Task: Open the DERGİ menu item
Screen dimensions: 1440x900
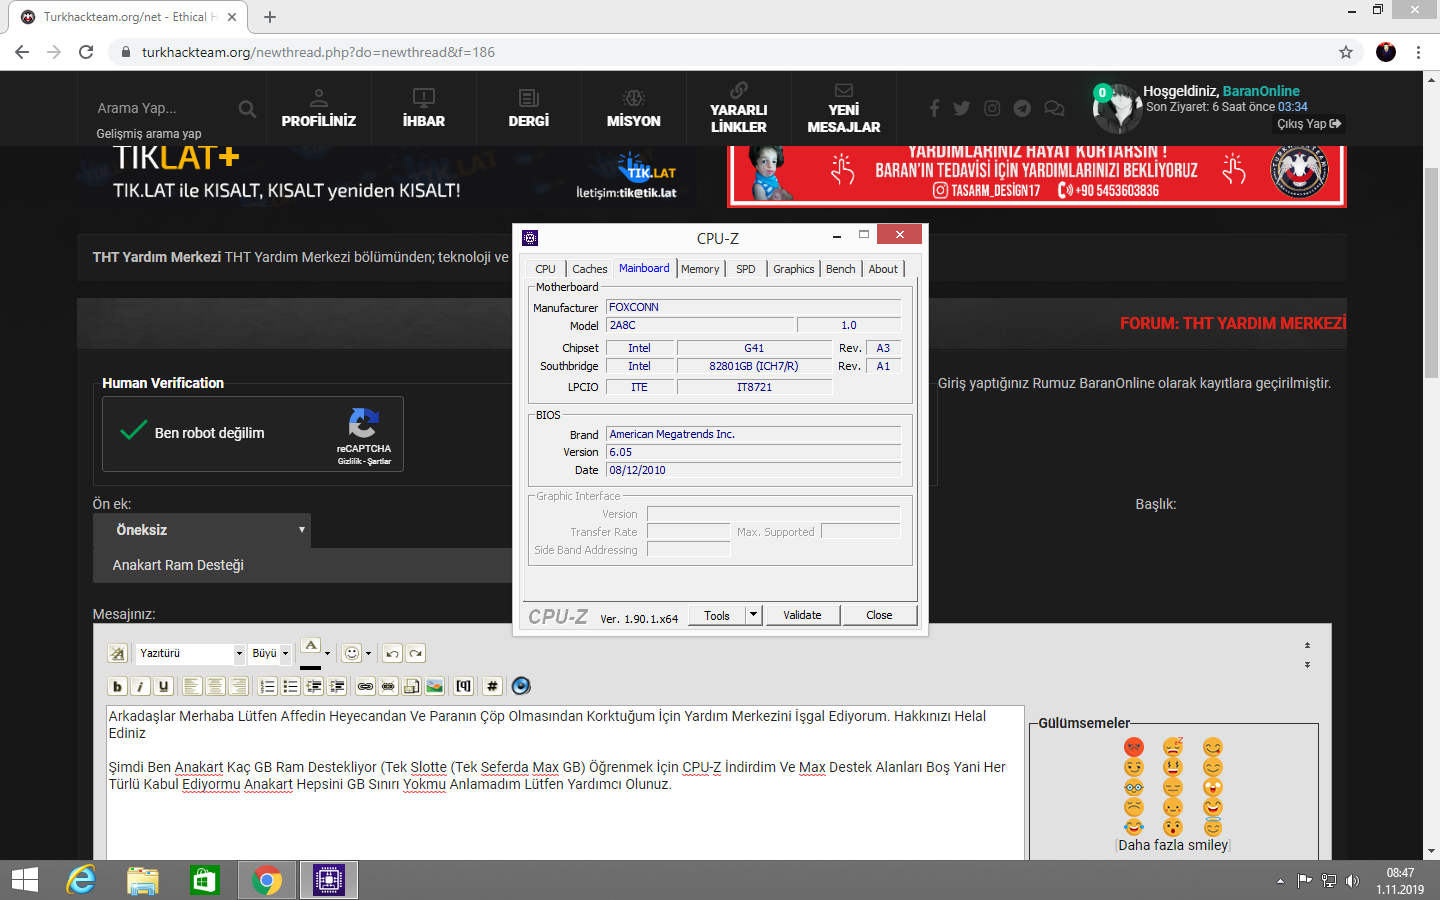Action: tap(529, 109)
